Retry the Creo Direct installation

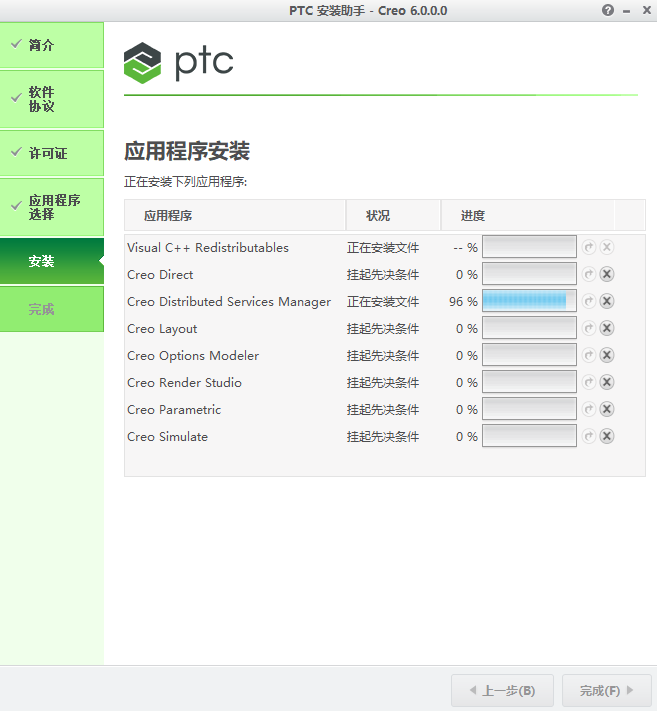point(589,274)
